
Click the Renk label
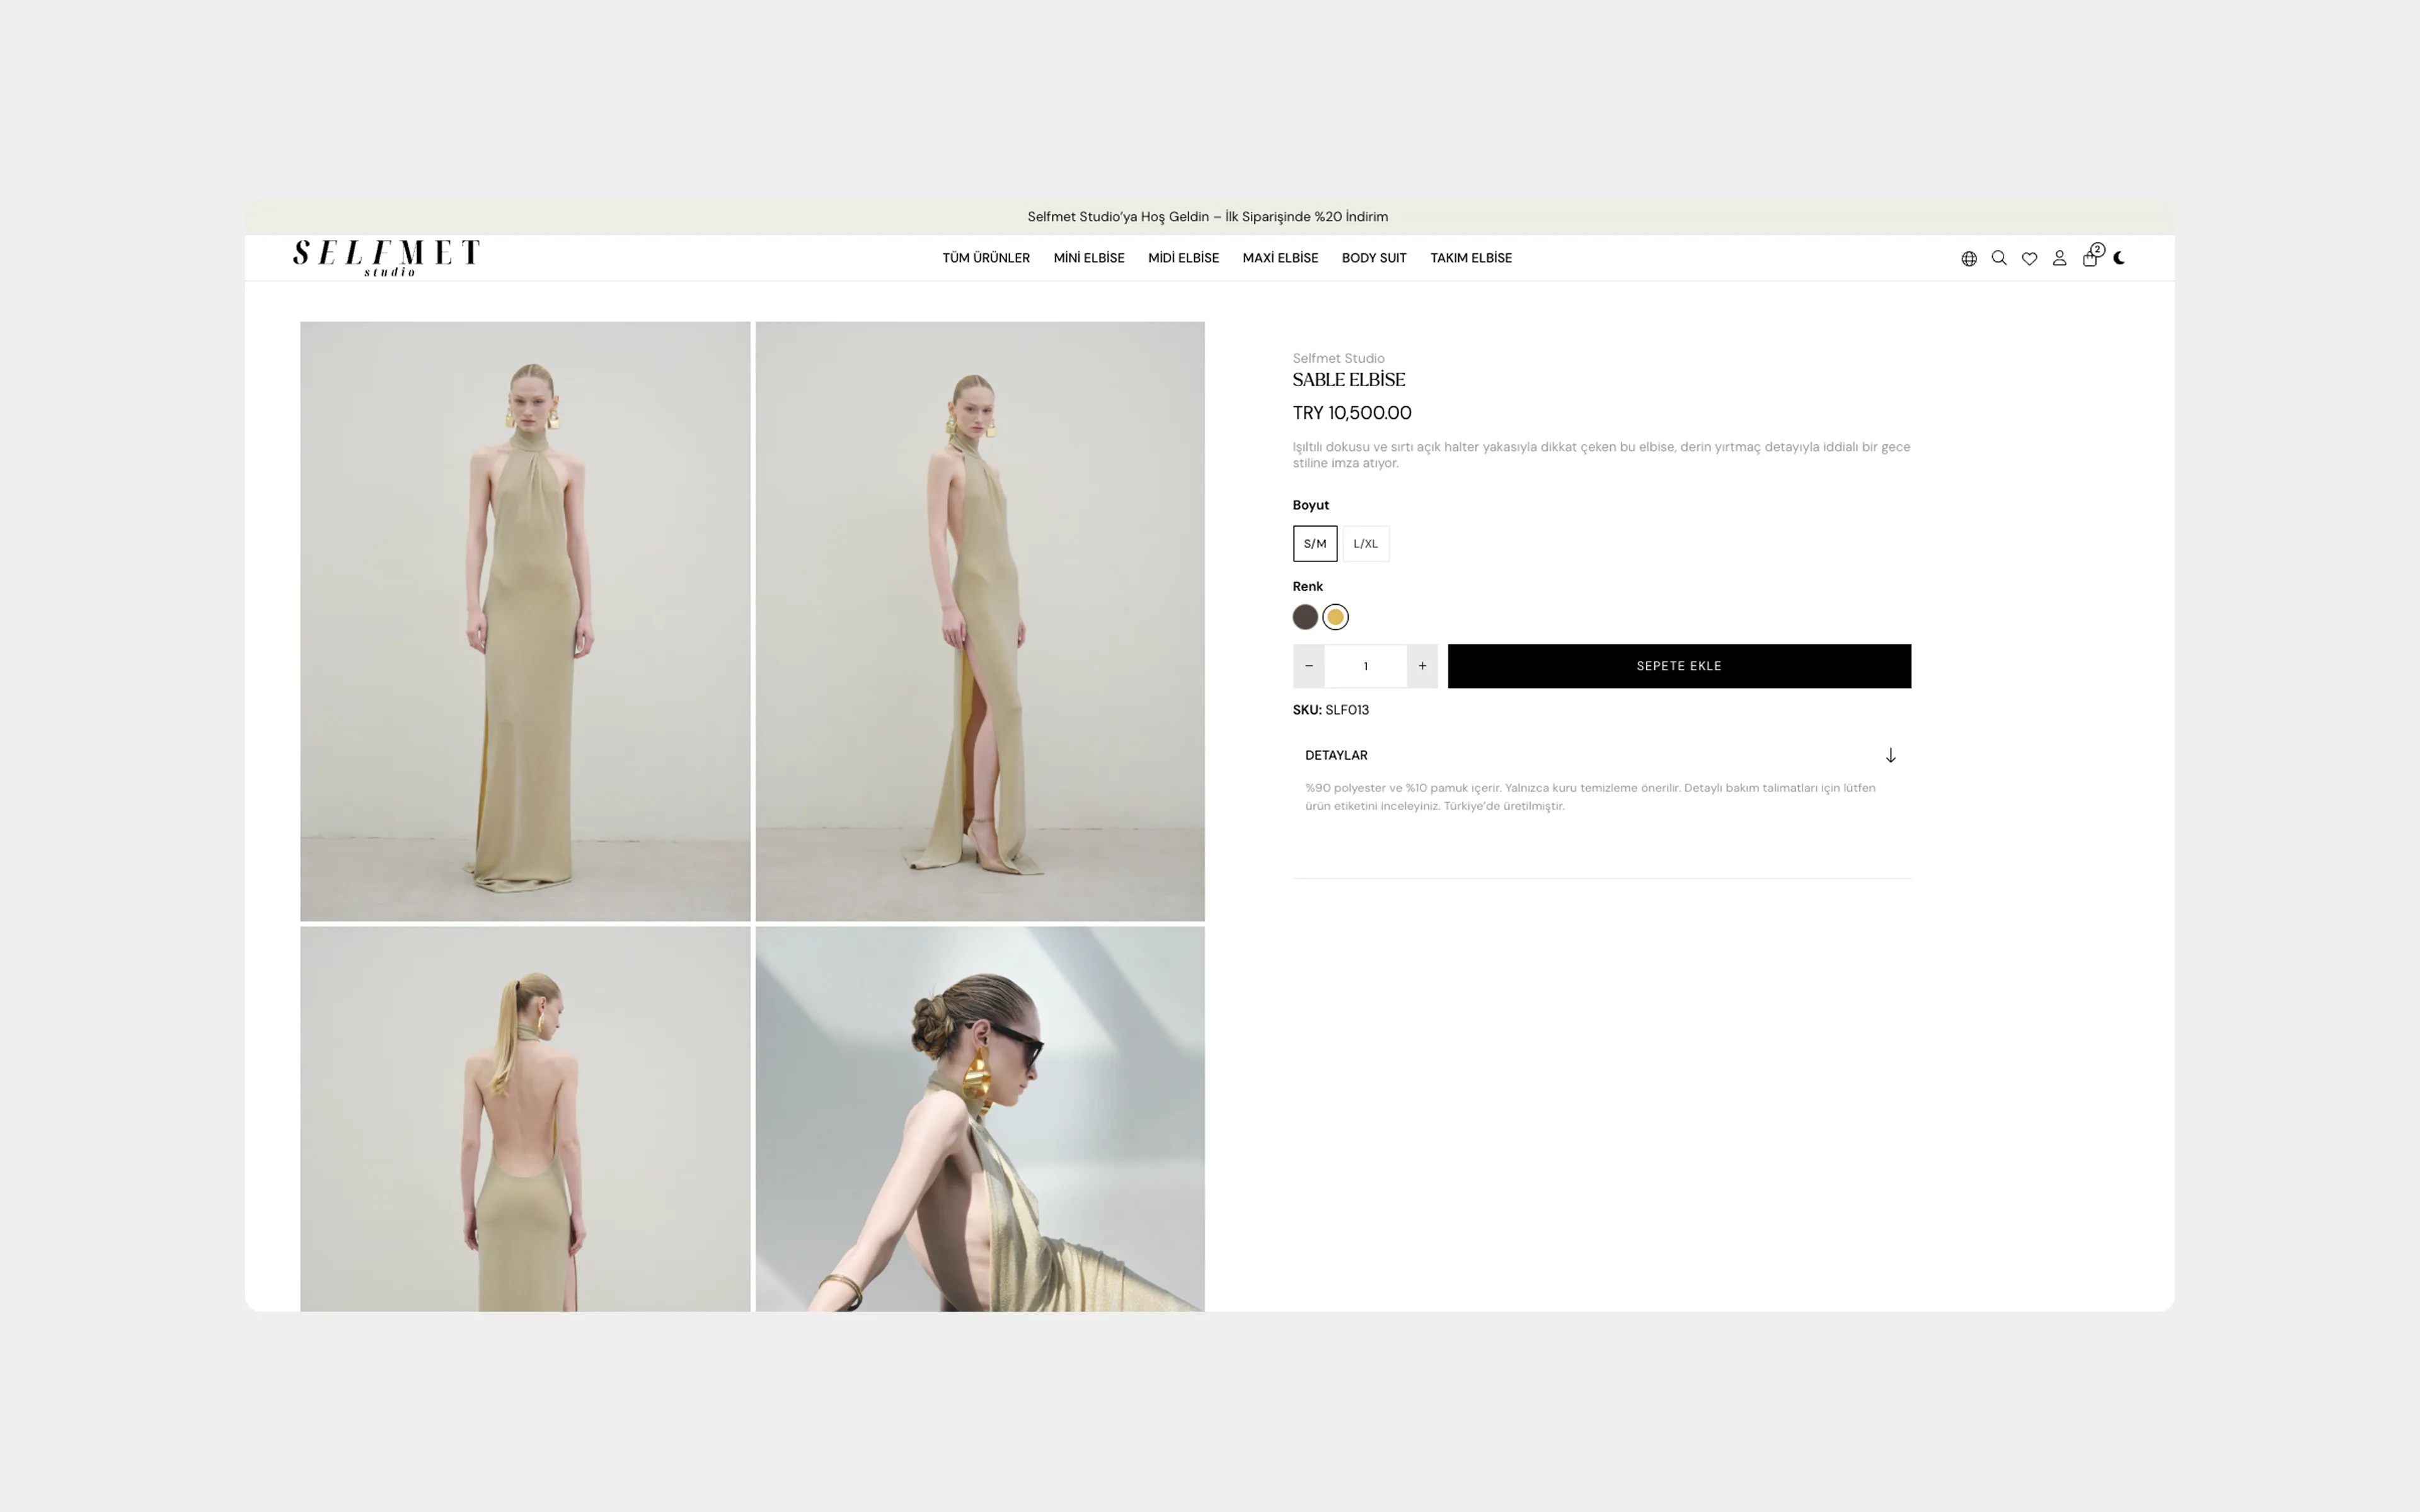[x=1307, y=587]
